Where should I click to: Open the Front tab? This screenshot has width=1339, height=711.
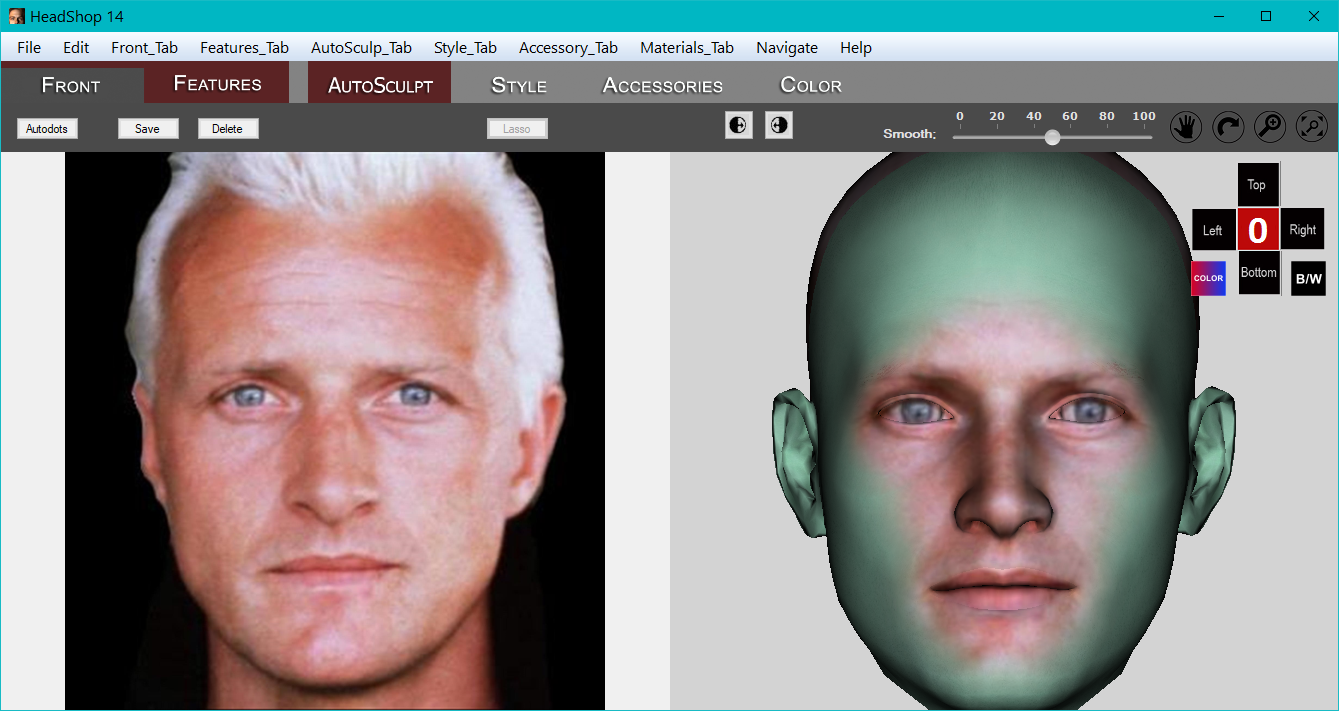(71, 85)
